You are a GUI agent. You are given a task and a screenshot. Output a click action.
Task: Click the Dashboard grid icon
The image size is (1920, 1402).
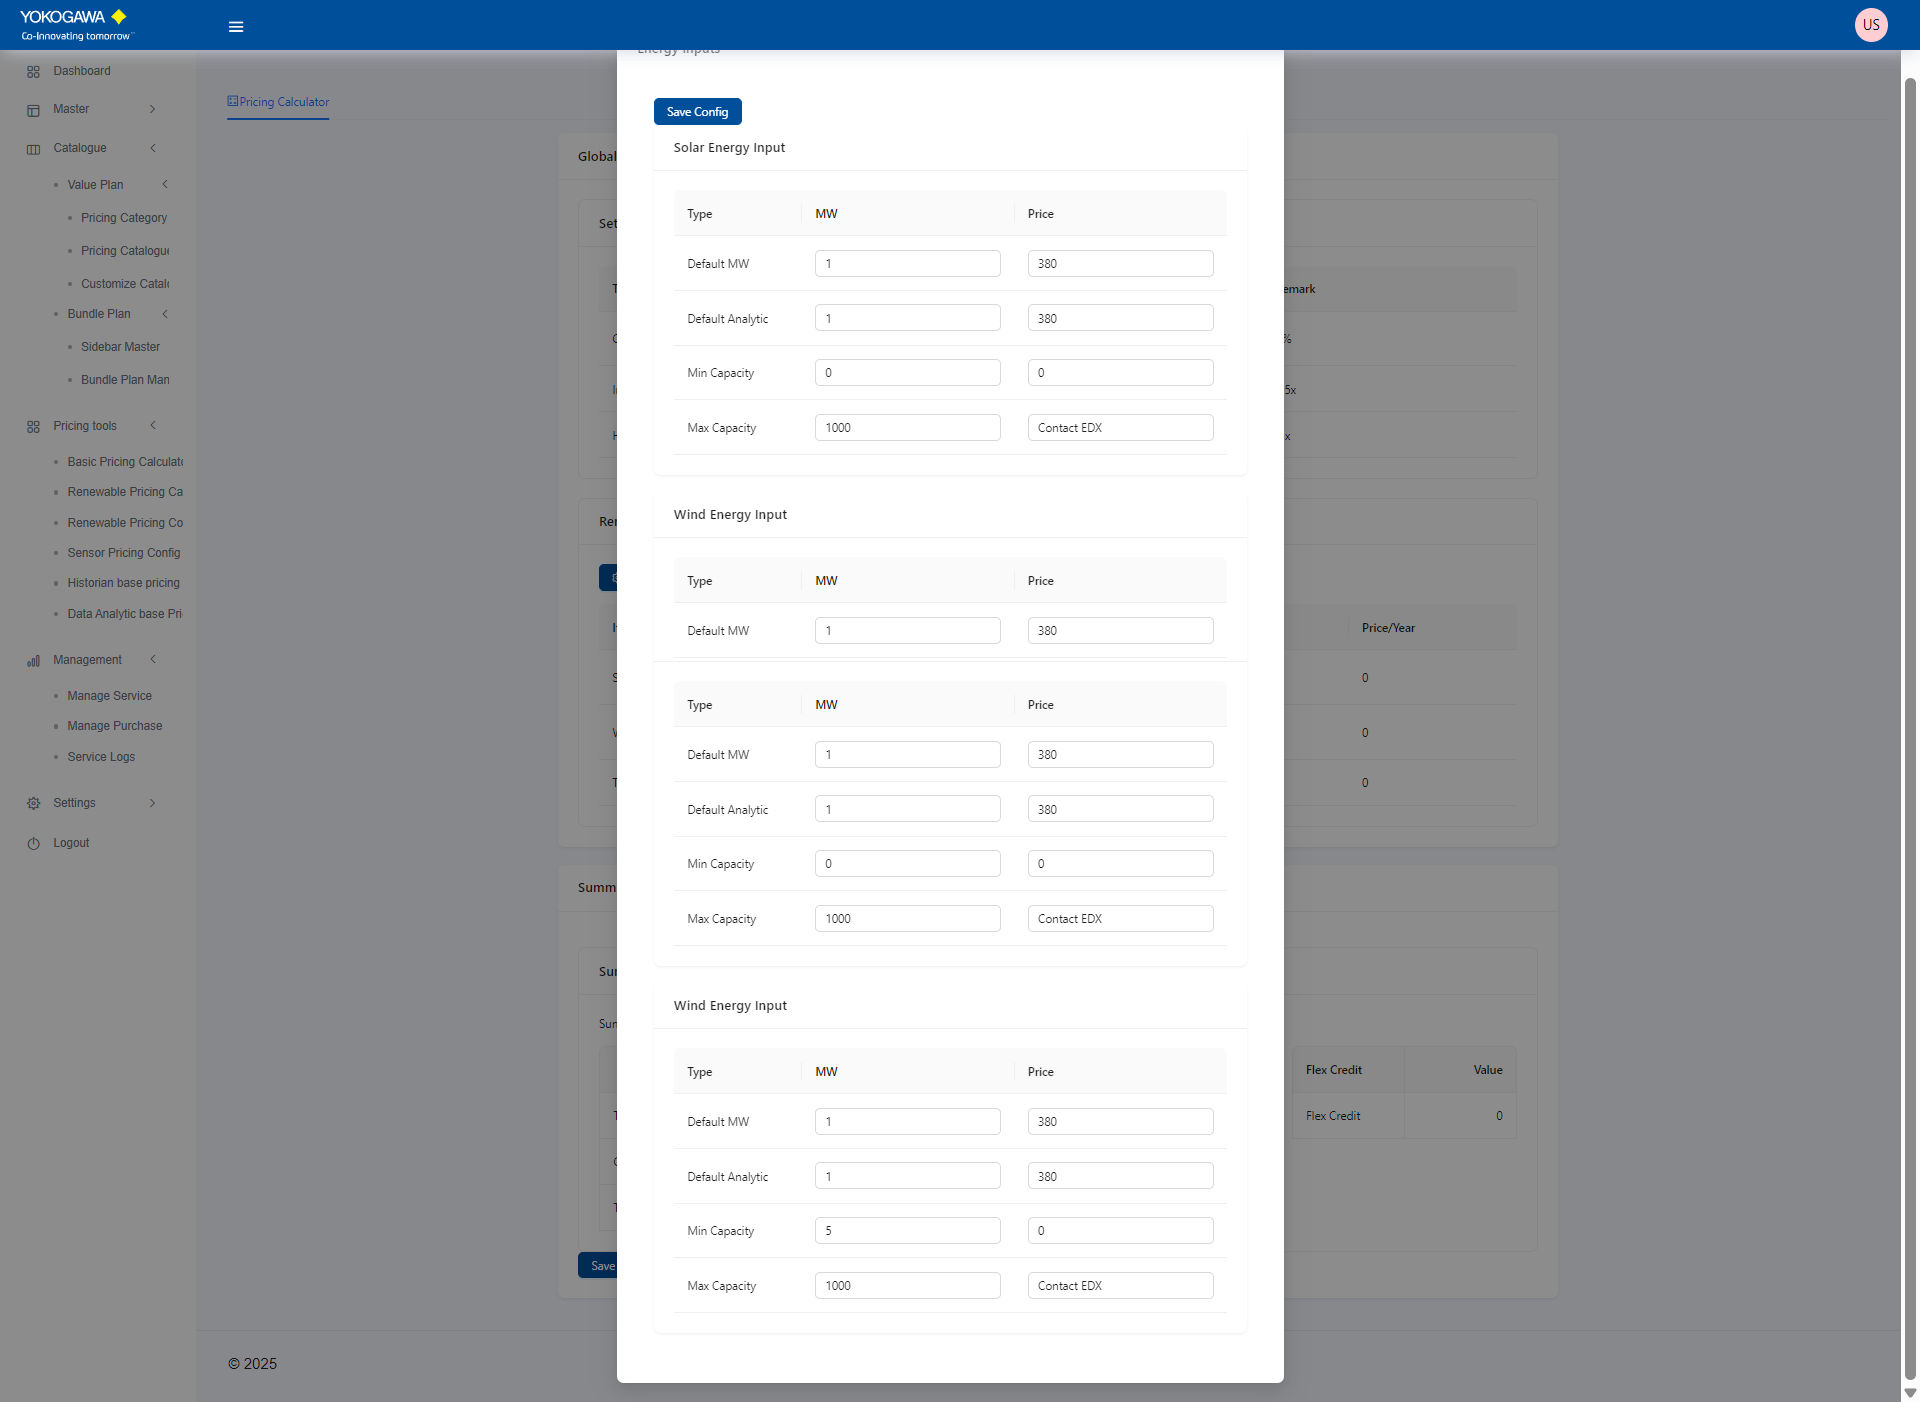pos(33,72)
